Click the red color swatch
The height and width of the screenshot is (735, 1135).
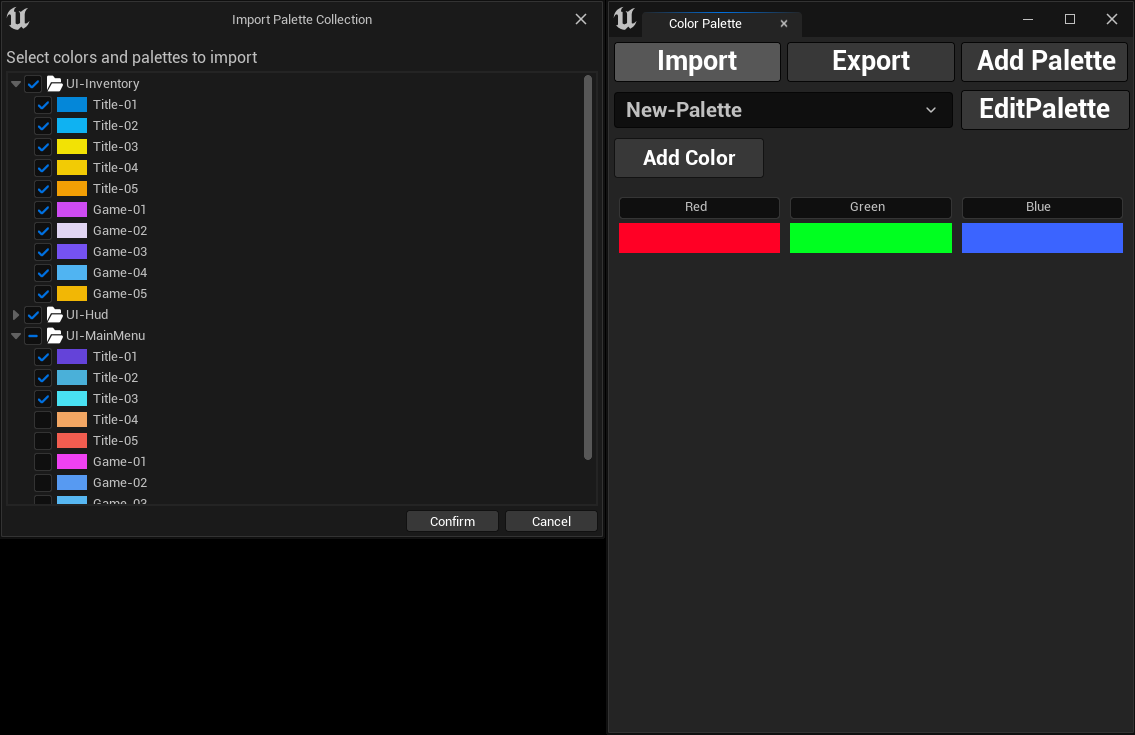[699, 238]
